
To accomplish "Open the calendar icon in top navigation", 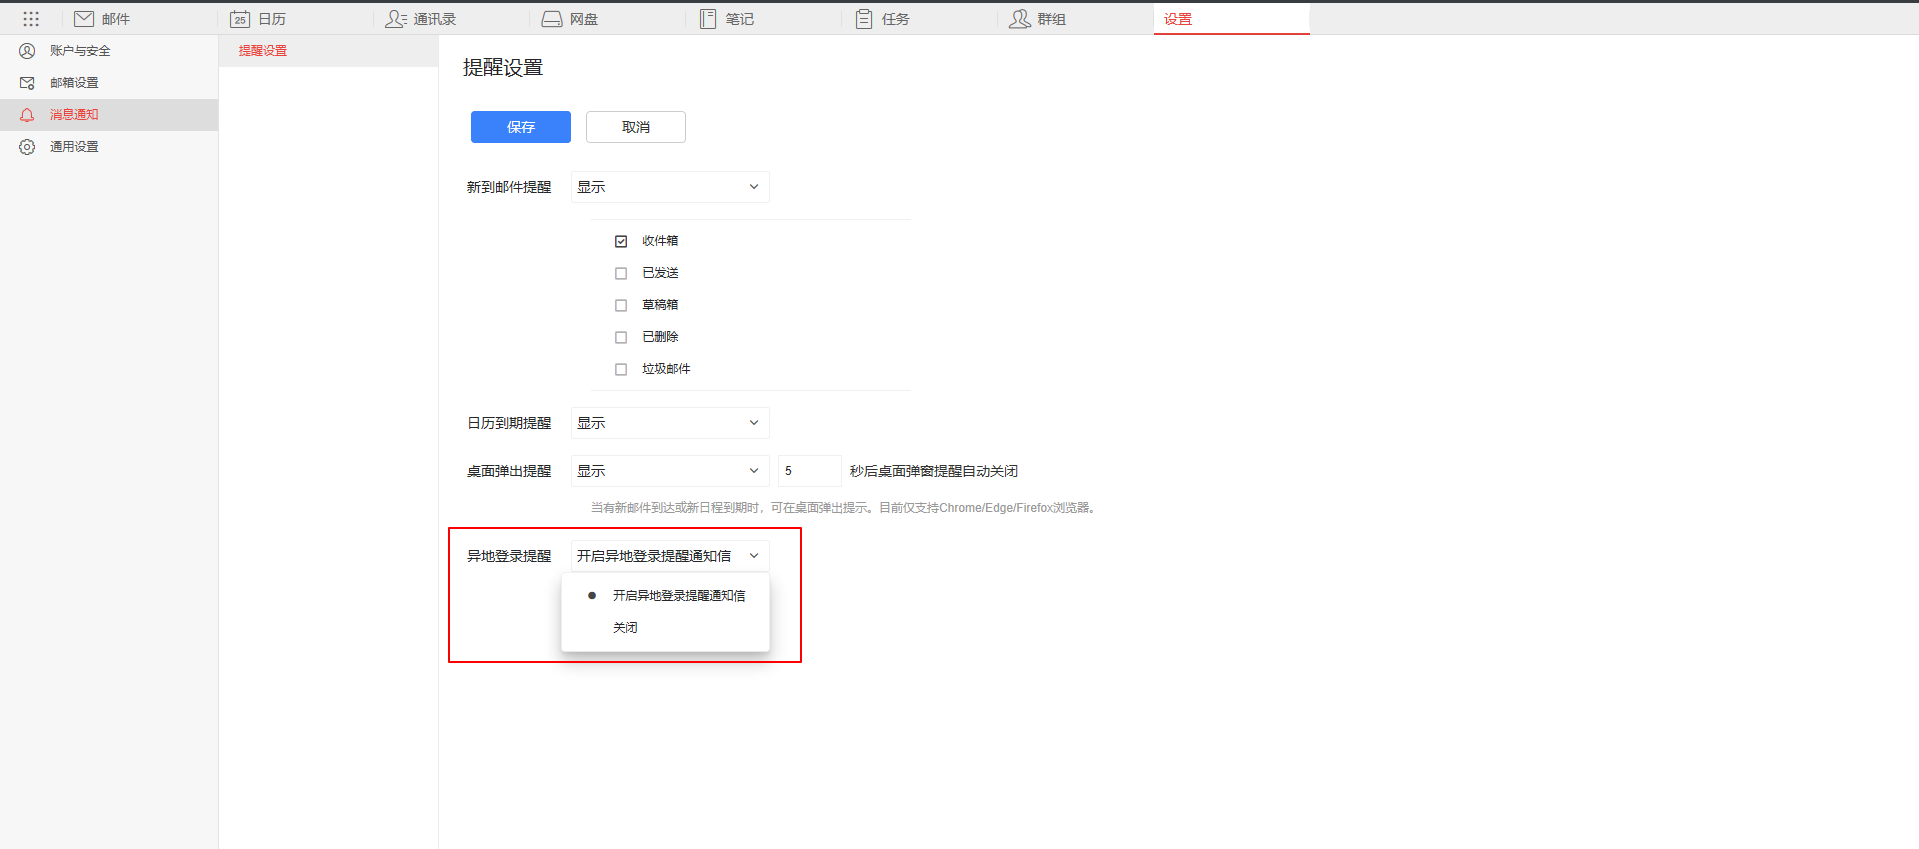I will (x=240, y=19).
